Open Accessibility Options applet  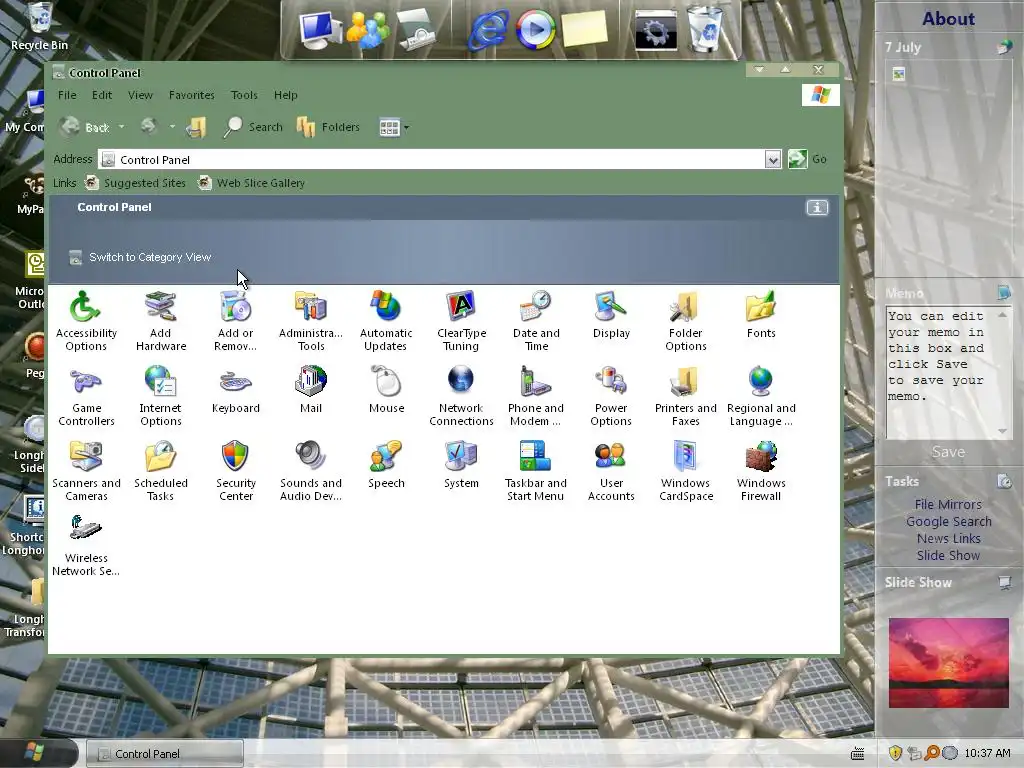click(86, 321)
